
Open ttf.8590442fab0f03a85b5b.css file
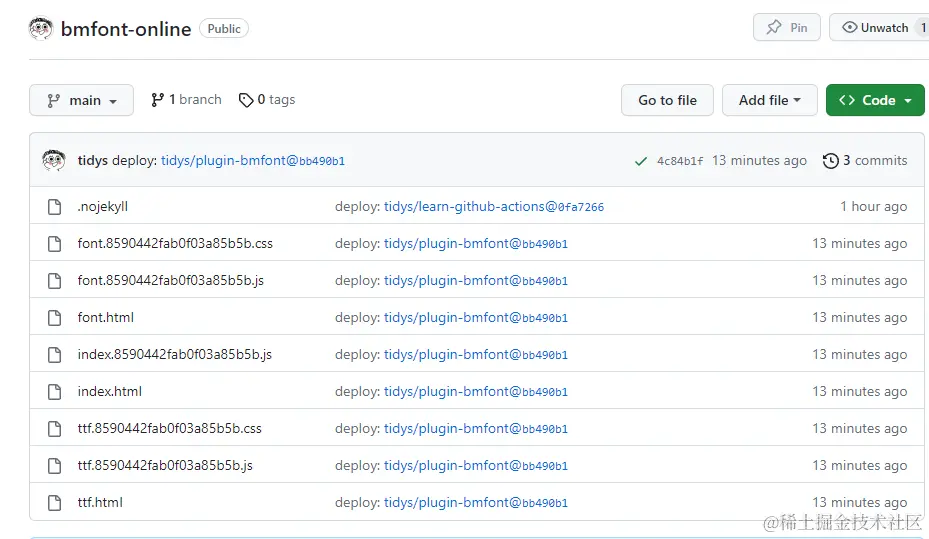[x=169, y=429]
